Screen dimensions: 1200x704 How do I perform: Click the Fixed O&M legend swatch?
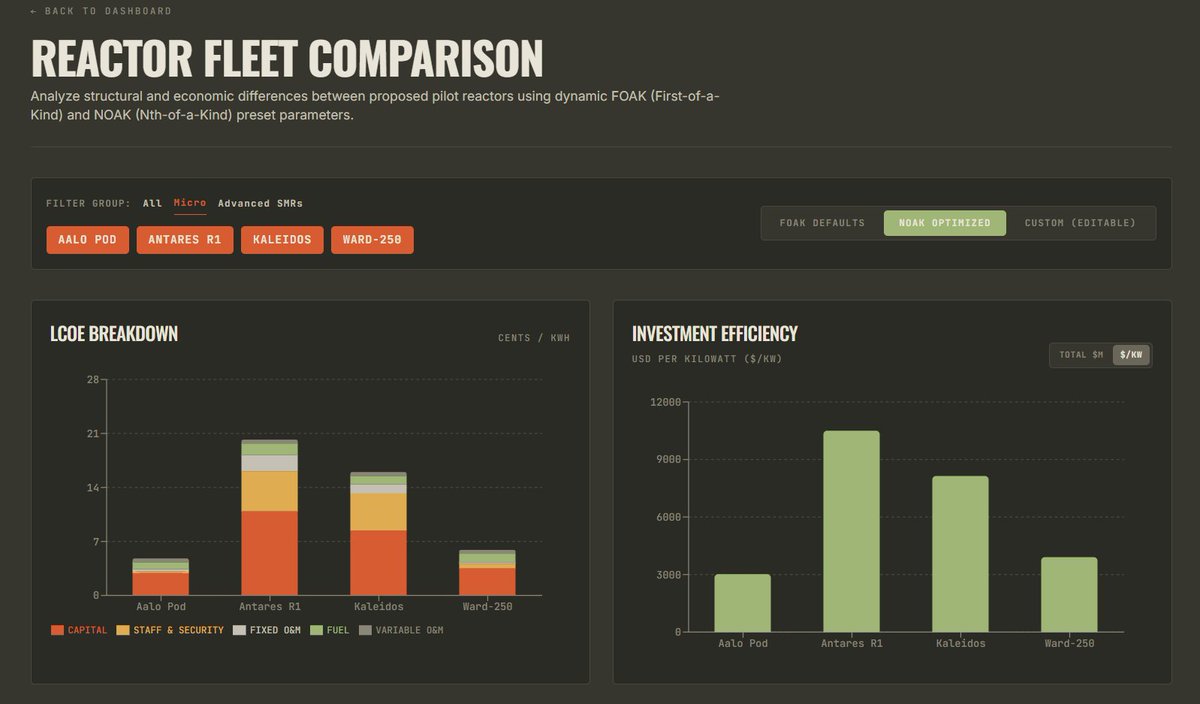click(x=239, y=631)
